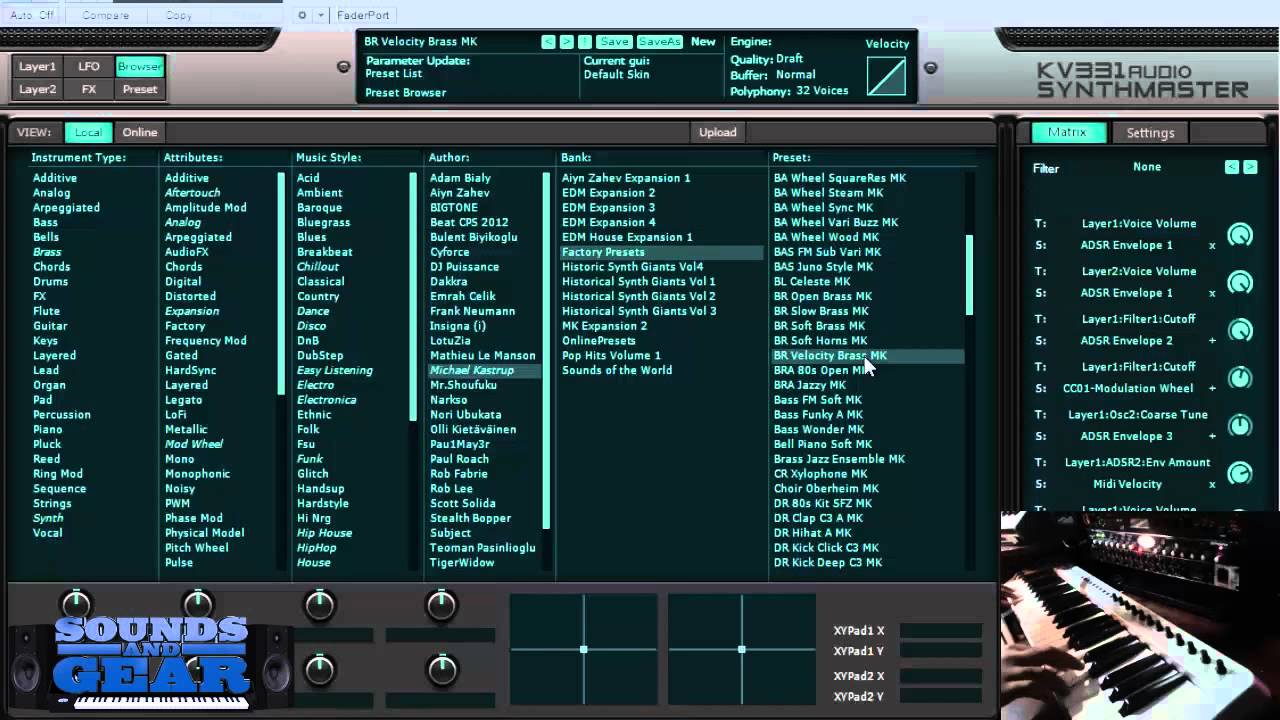Click amount knob for Filter1:Cutoff ADSR Envelope 2
1280x720 pixels.
click(x=1240, y=330)
